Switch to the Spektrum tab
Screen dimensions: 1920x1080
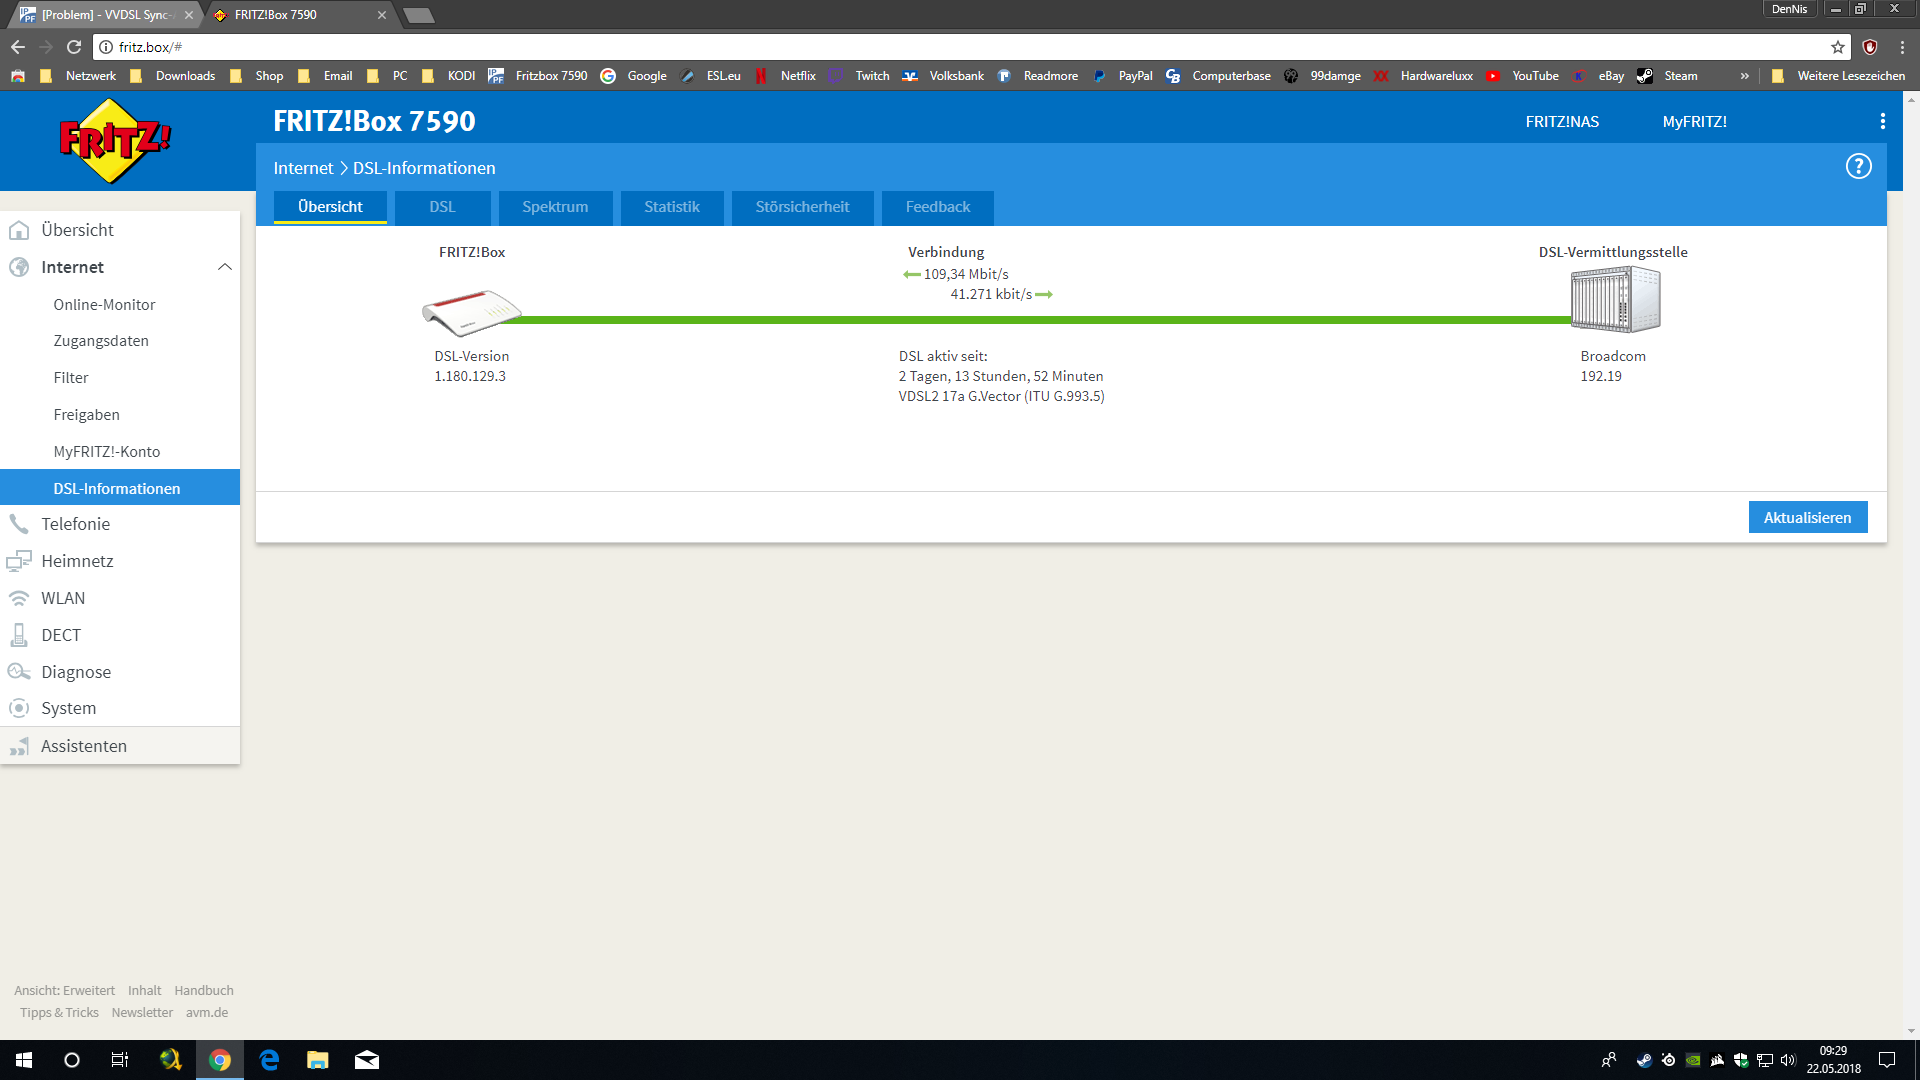point(555,207)
